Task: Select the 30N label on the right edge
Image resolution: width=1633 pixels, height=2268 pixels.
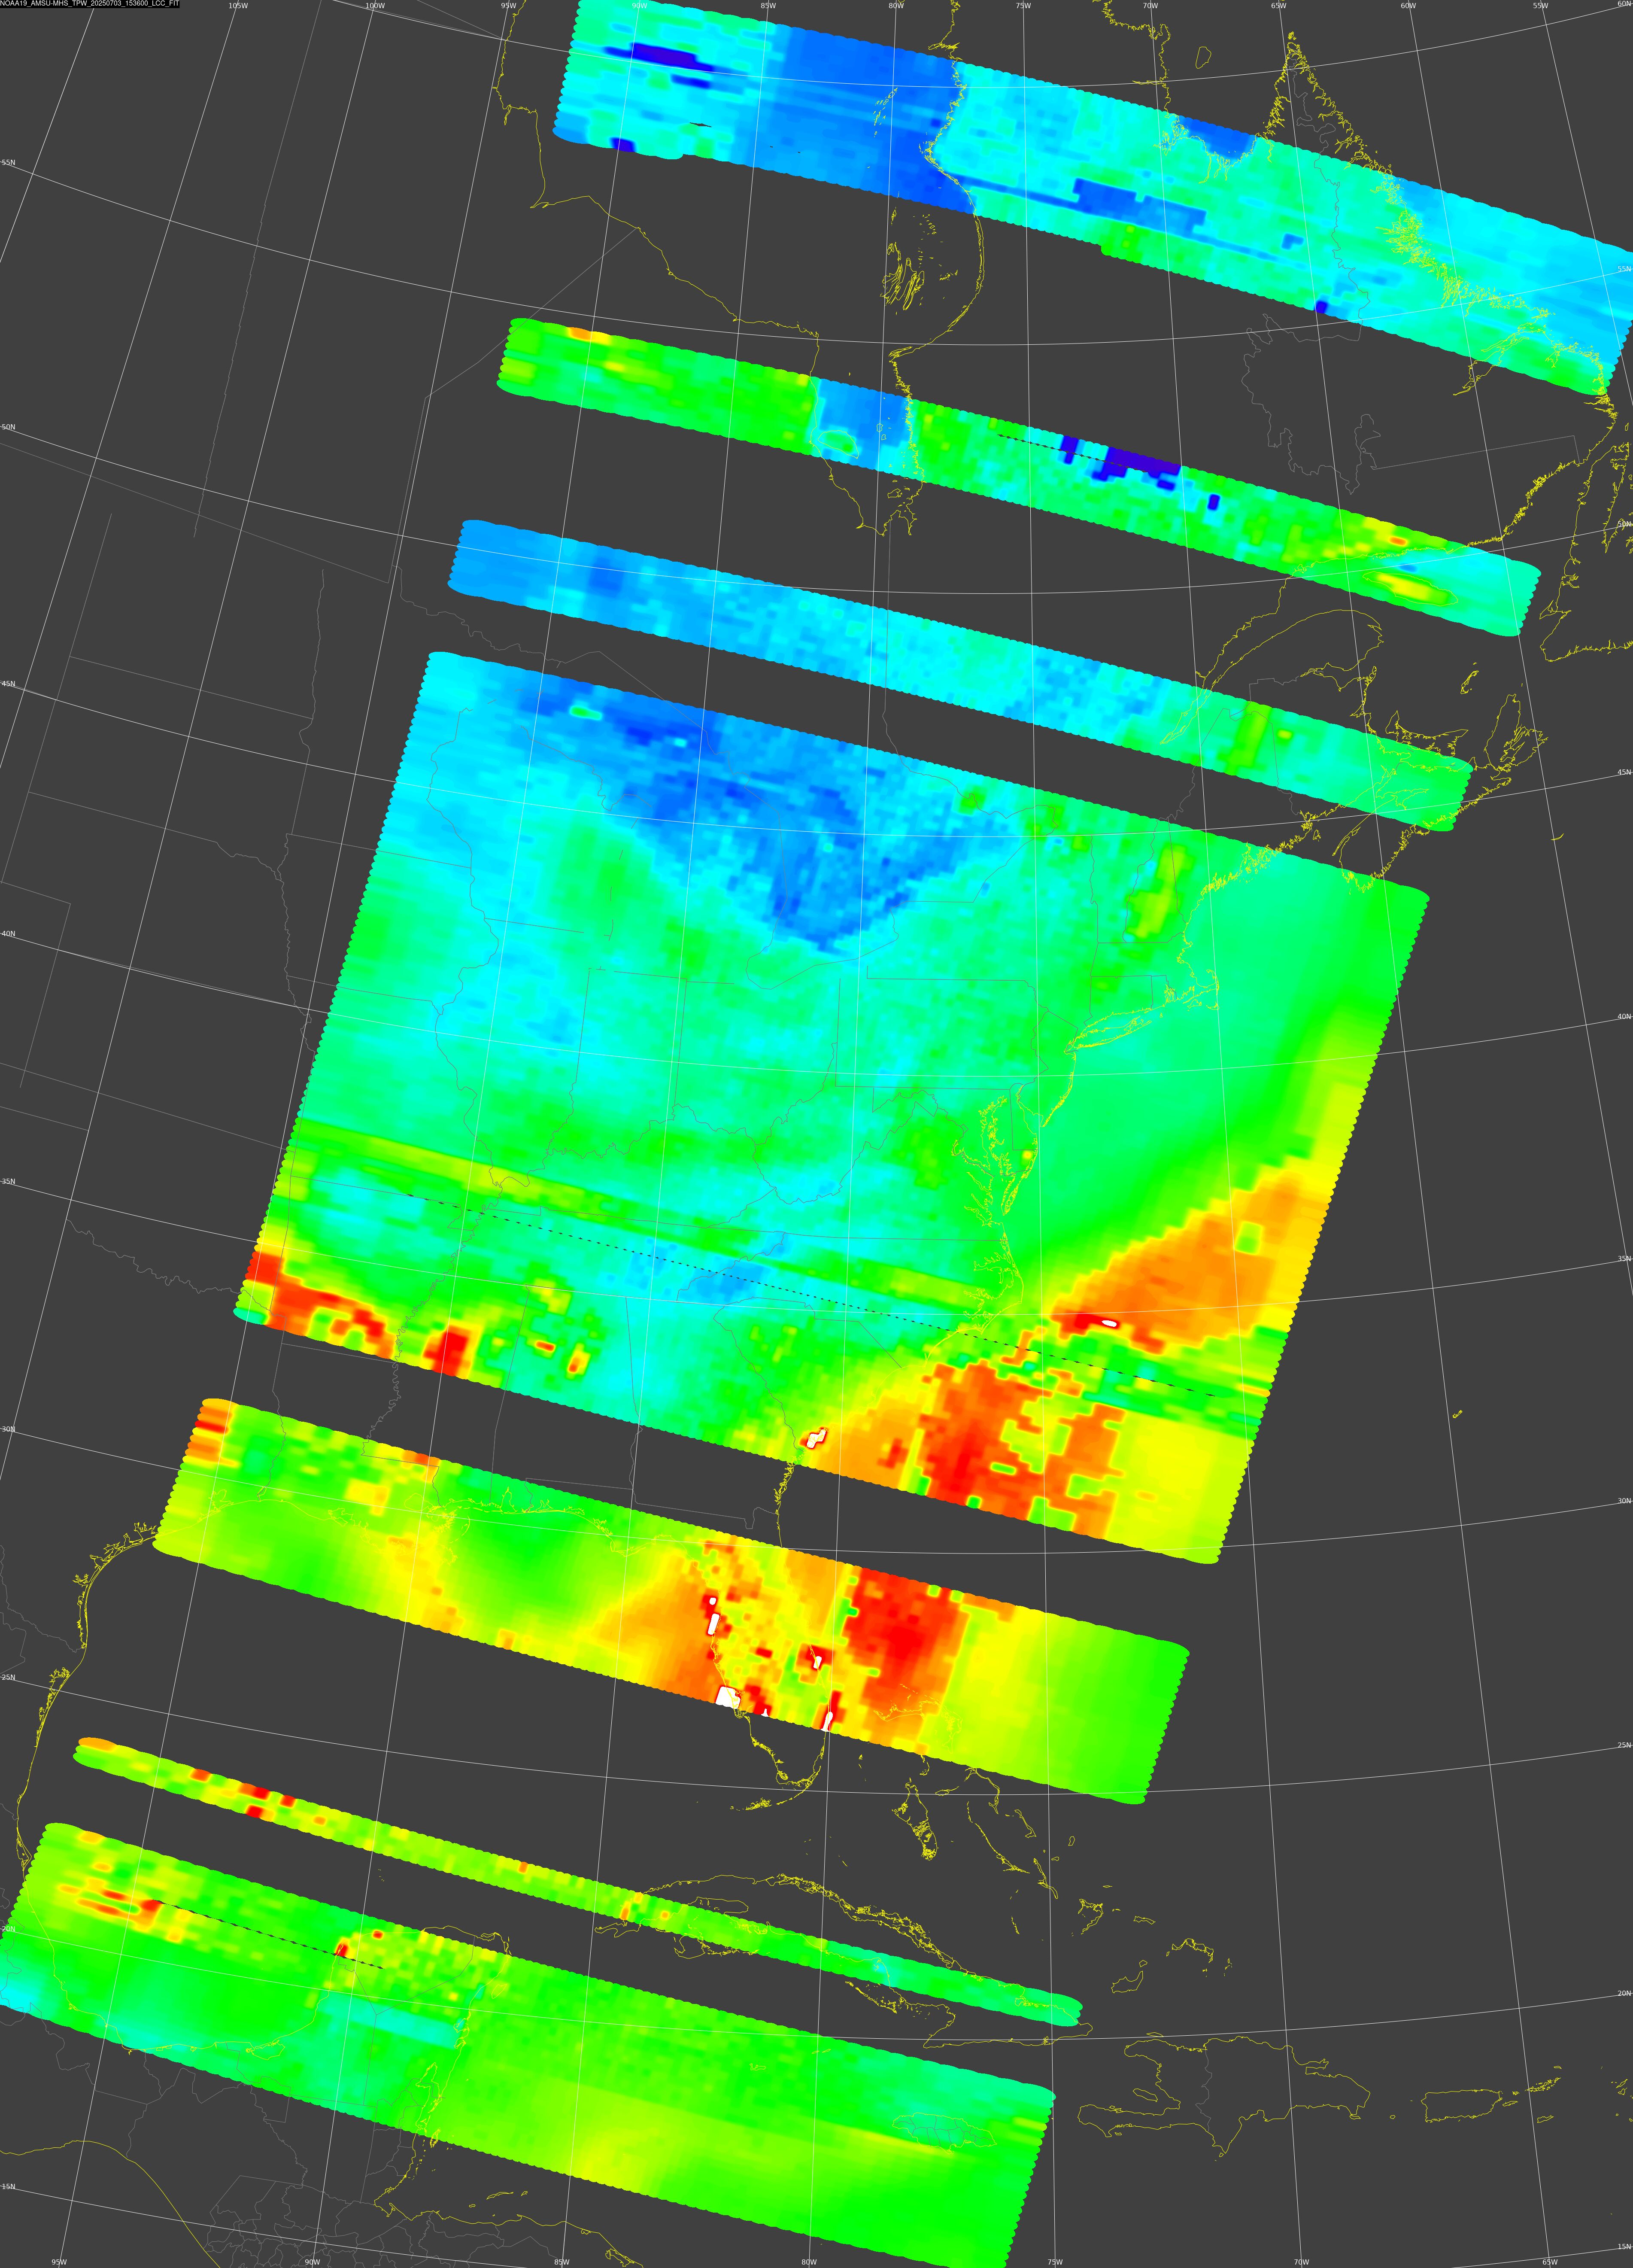Action: coord(1624,1501)
